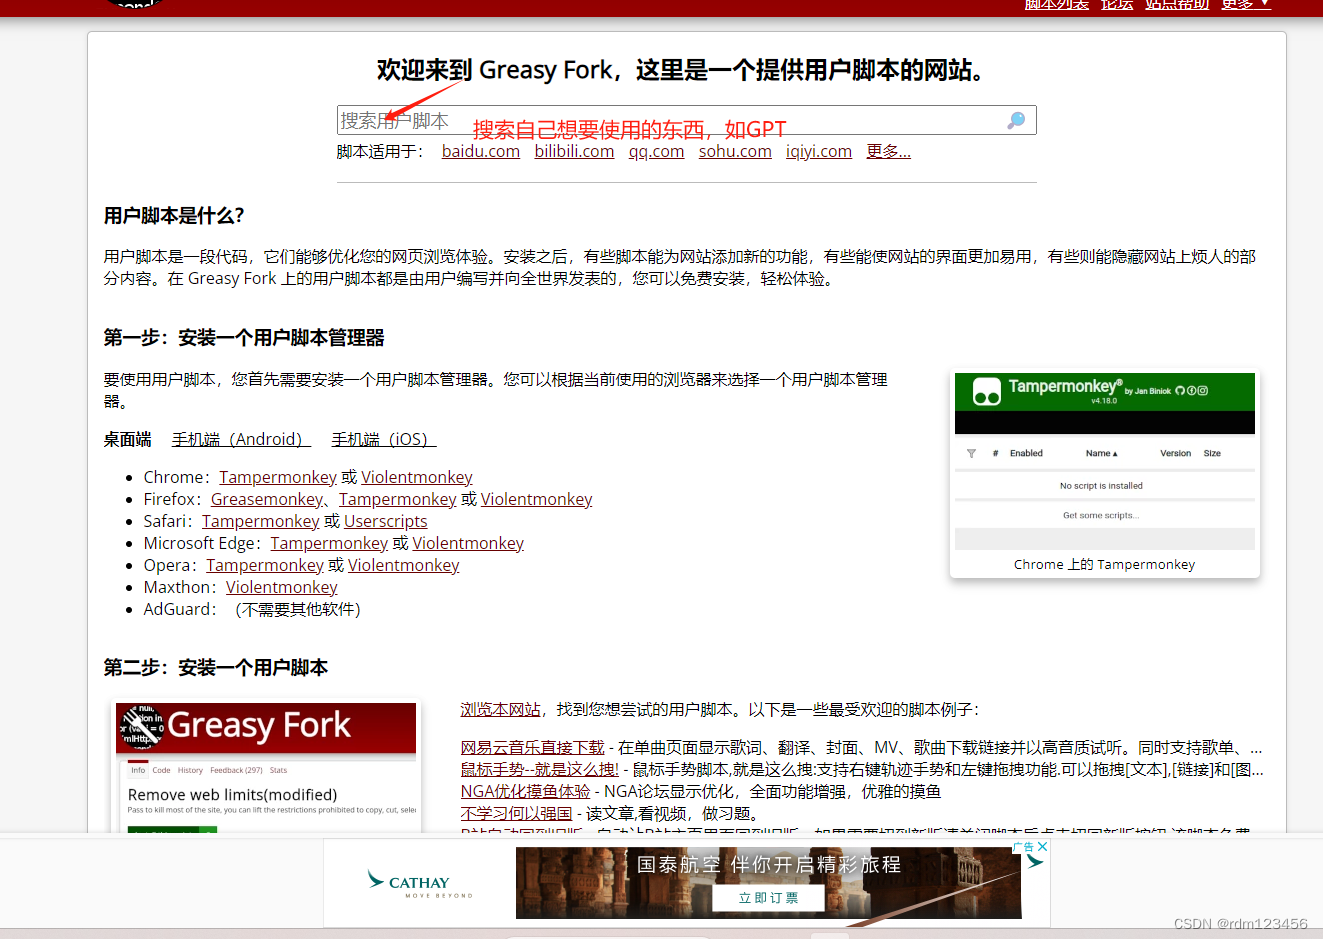Open 不学习何以强国 script link

pyautogui.click(x=516, y=813)
